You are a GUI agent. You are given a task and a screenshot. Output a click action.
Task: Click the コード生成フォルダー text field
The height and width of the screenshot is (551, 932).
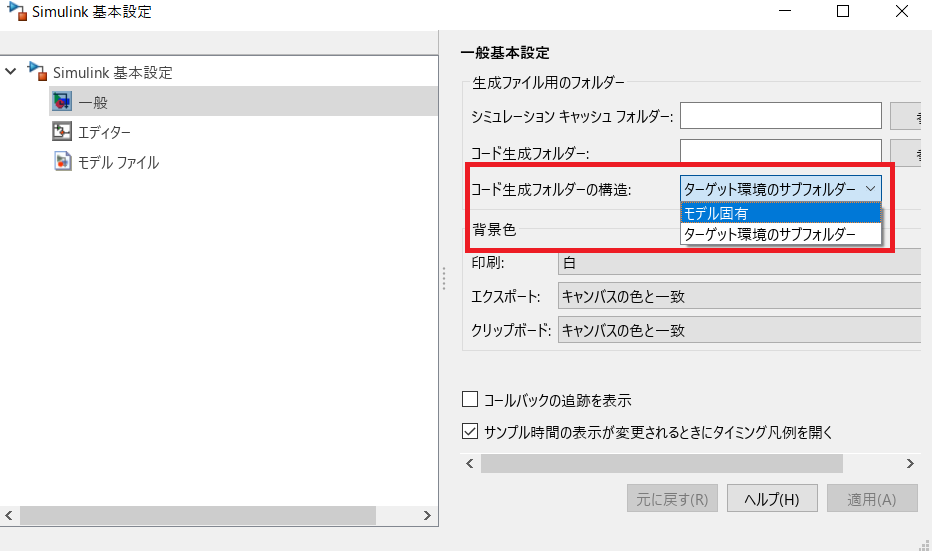coord(780,153)
